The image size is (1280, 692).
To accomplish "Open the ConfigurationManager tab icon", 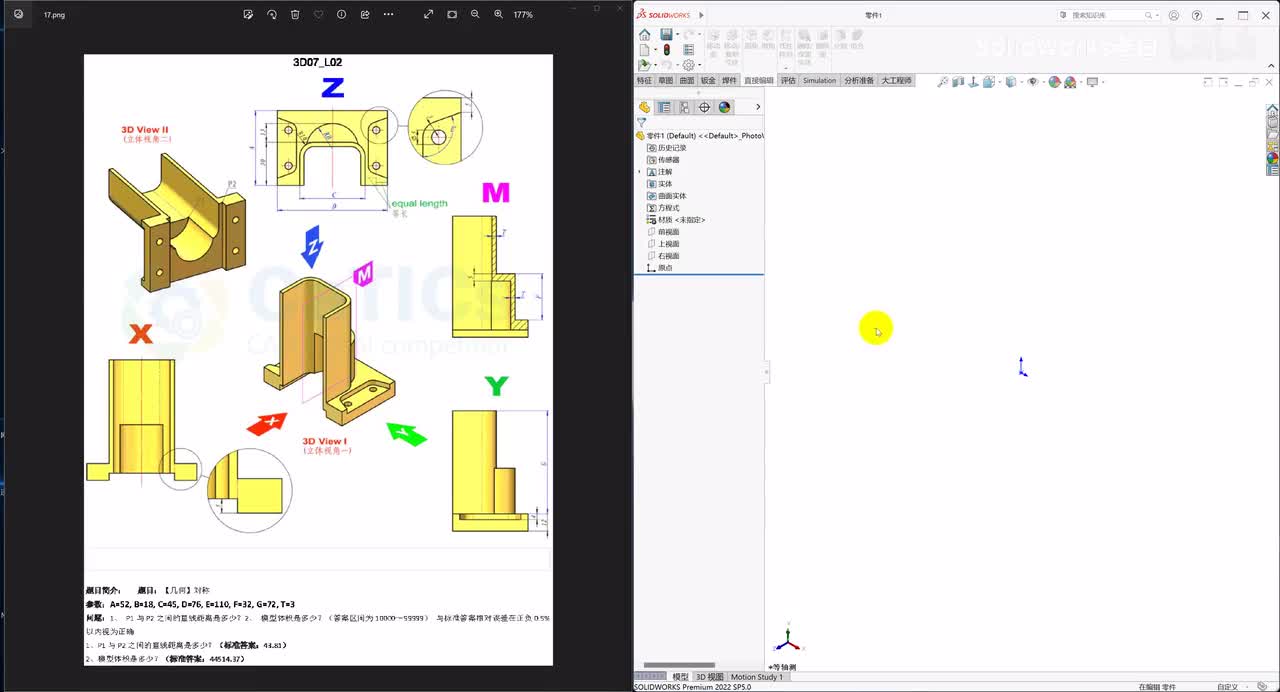I will [684, 107].
